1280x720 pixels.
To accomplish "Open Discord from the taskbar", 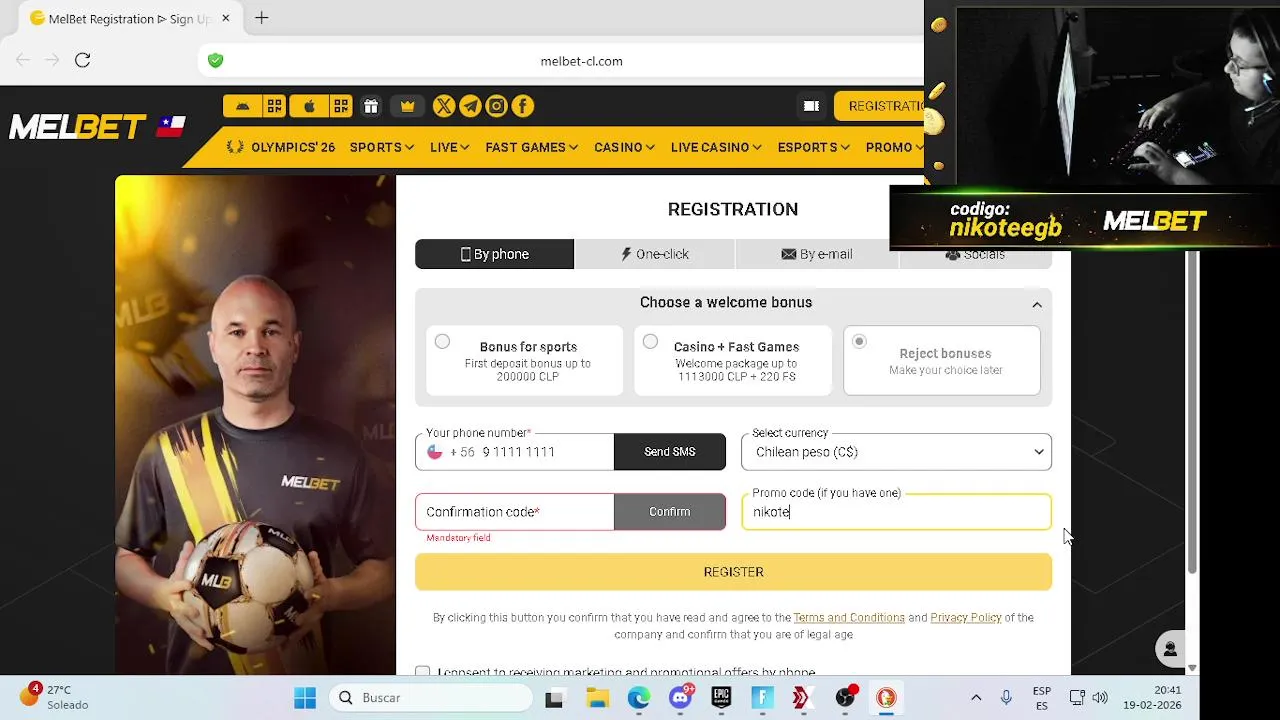I will click(x=681, y=698).
